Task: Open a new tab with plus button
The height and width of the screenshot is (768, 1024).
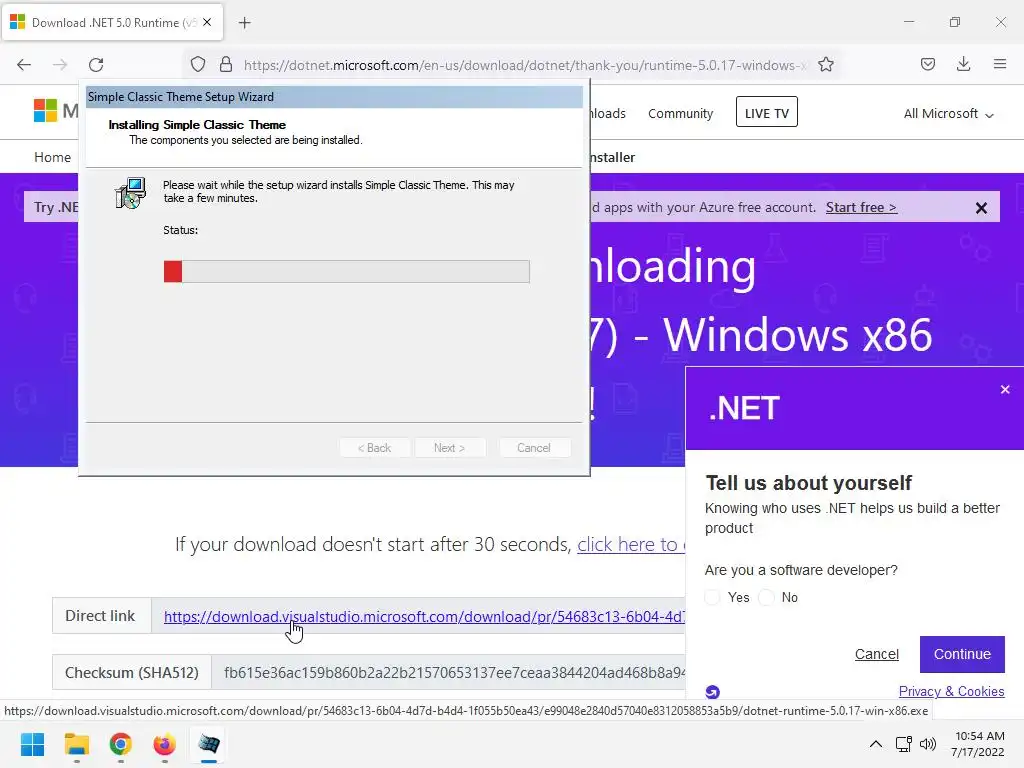Action: click(244, 23)
